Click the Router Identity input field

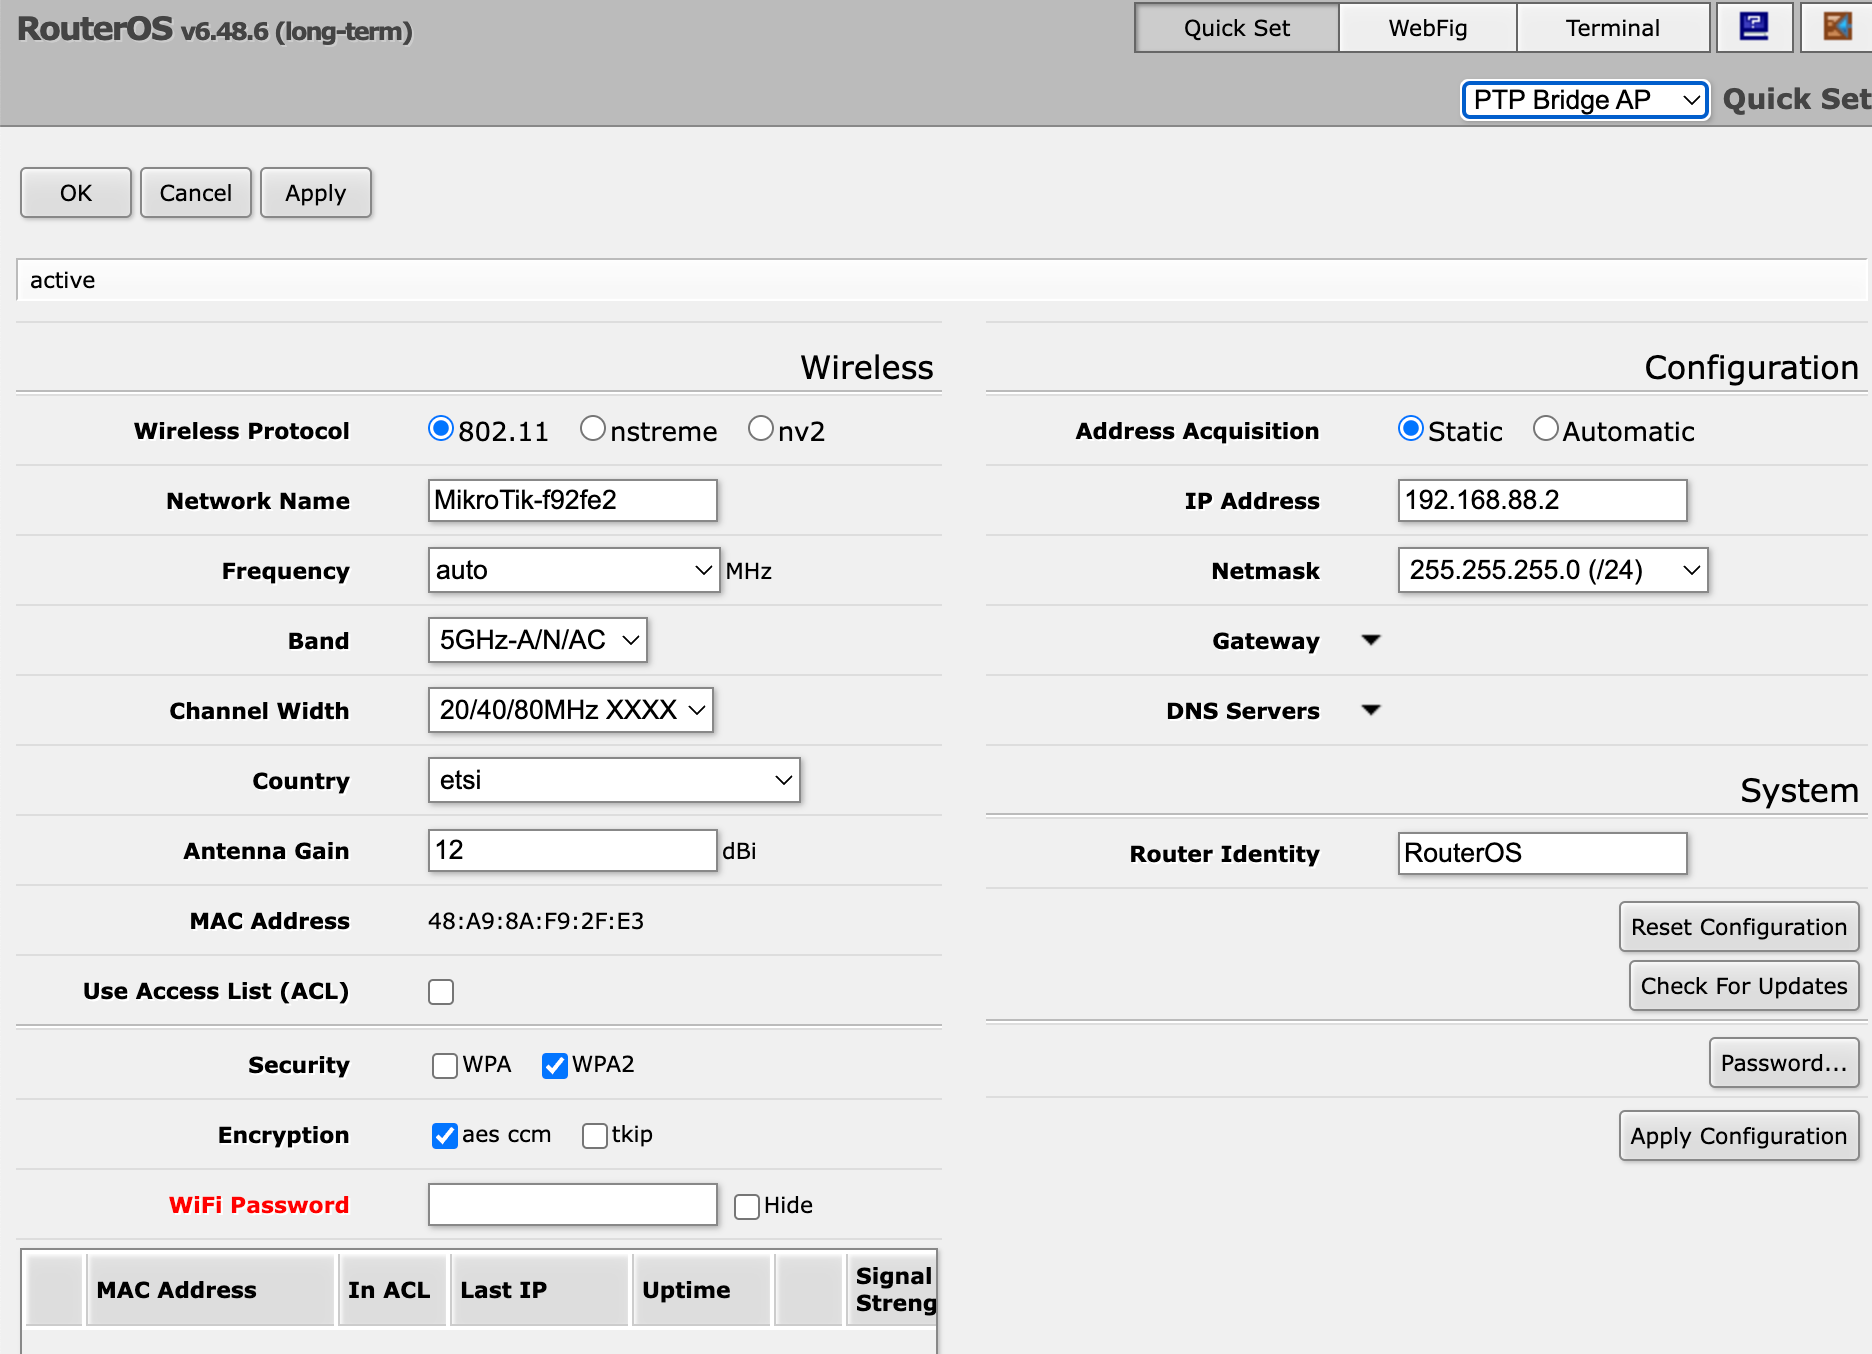coord(1543,853)
